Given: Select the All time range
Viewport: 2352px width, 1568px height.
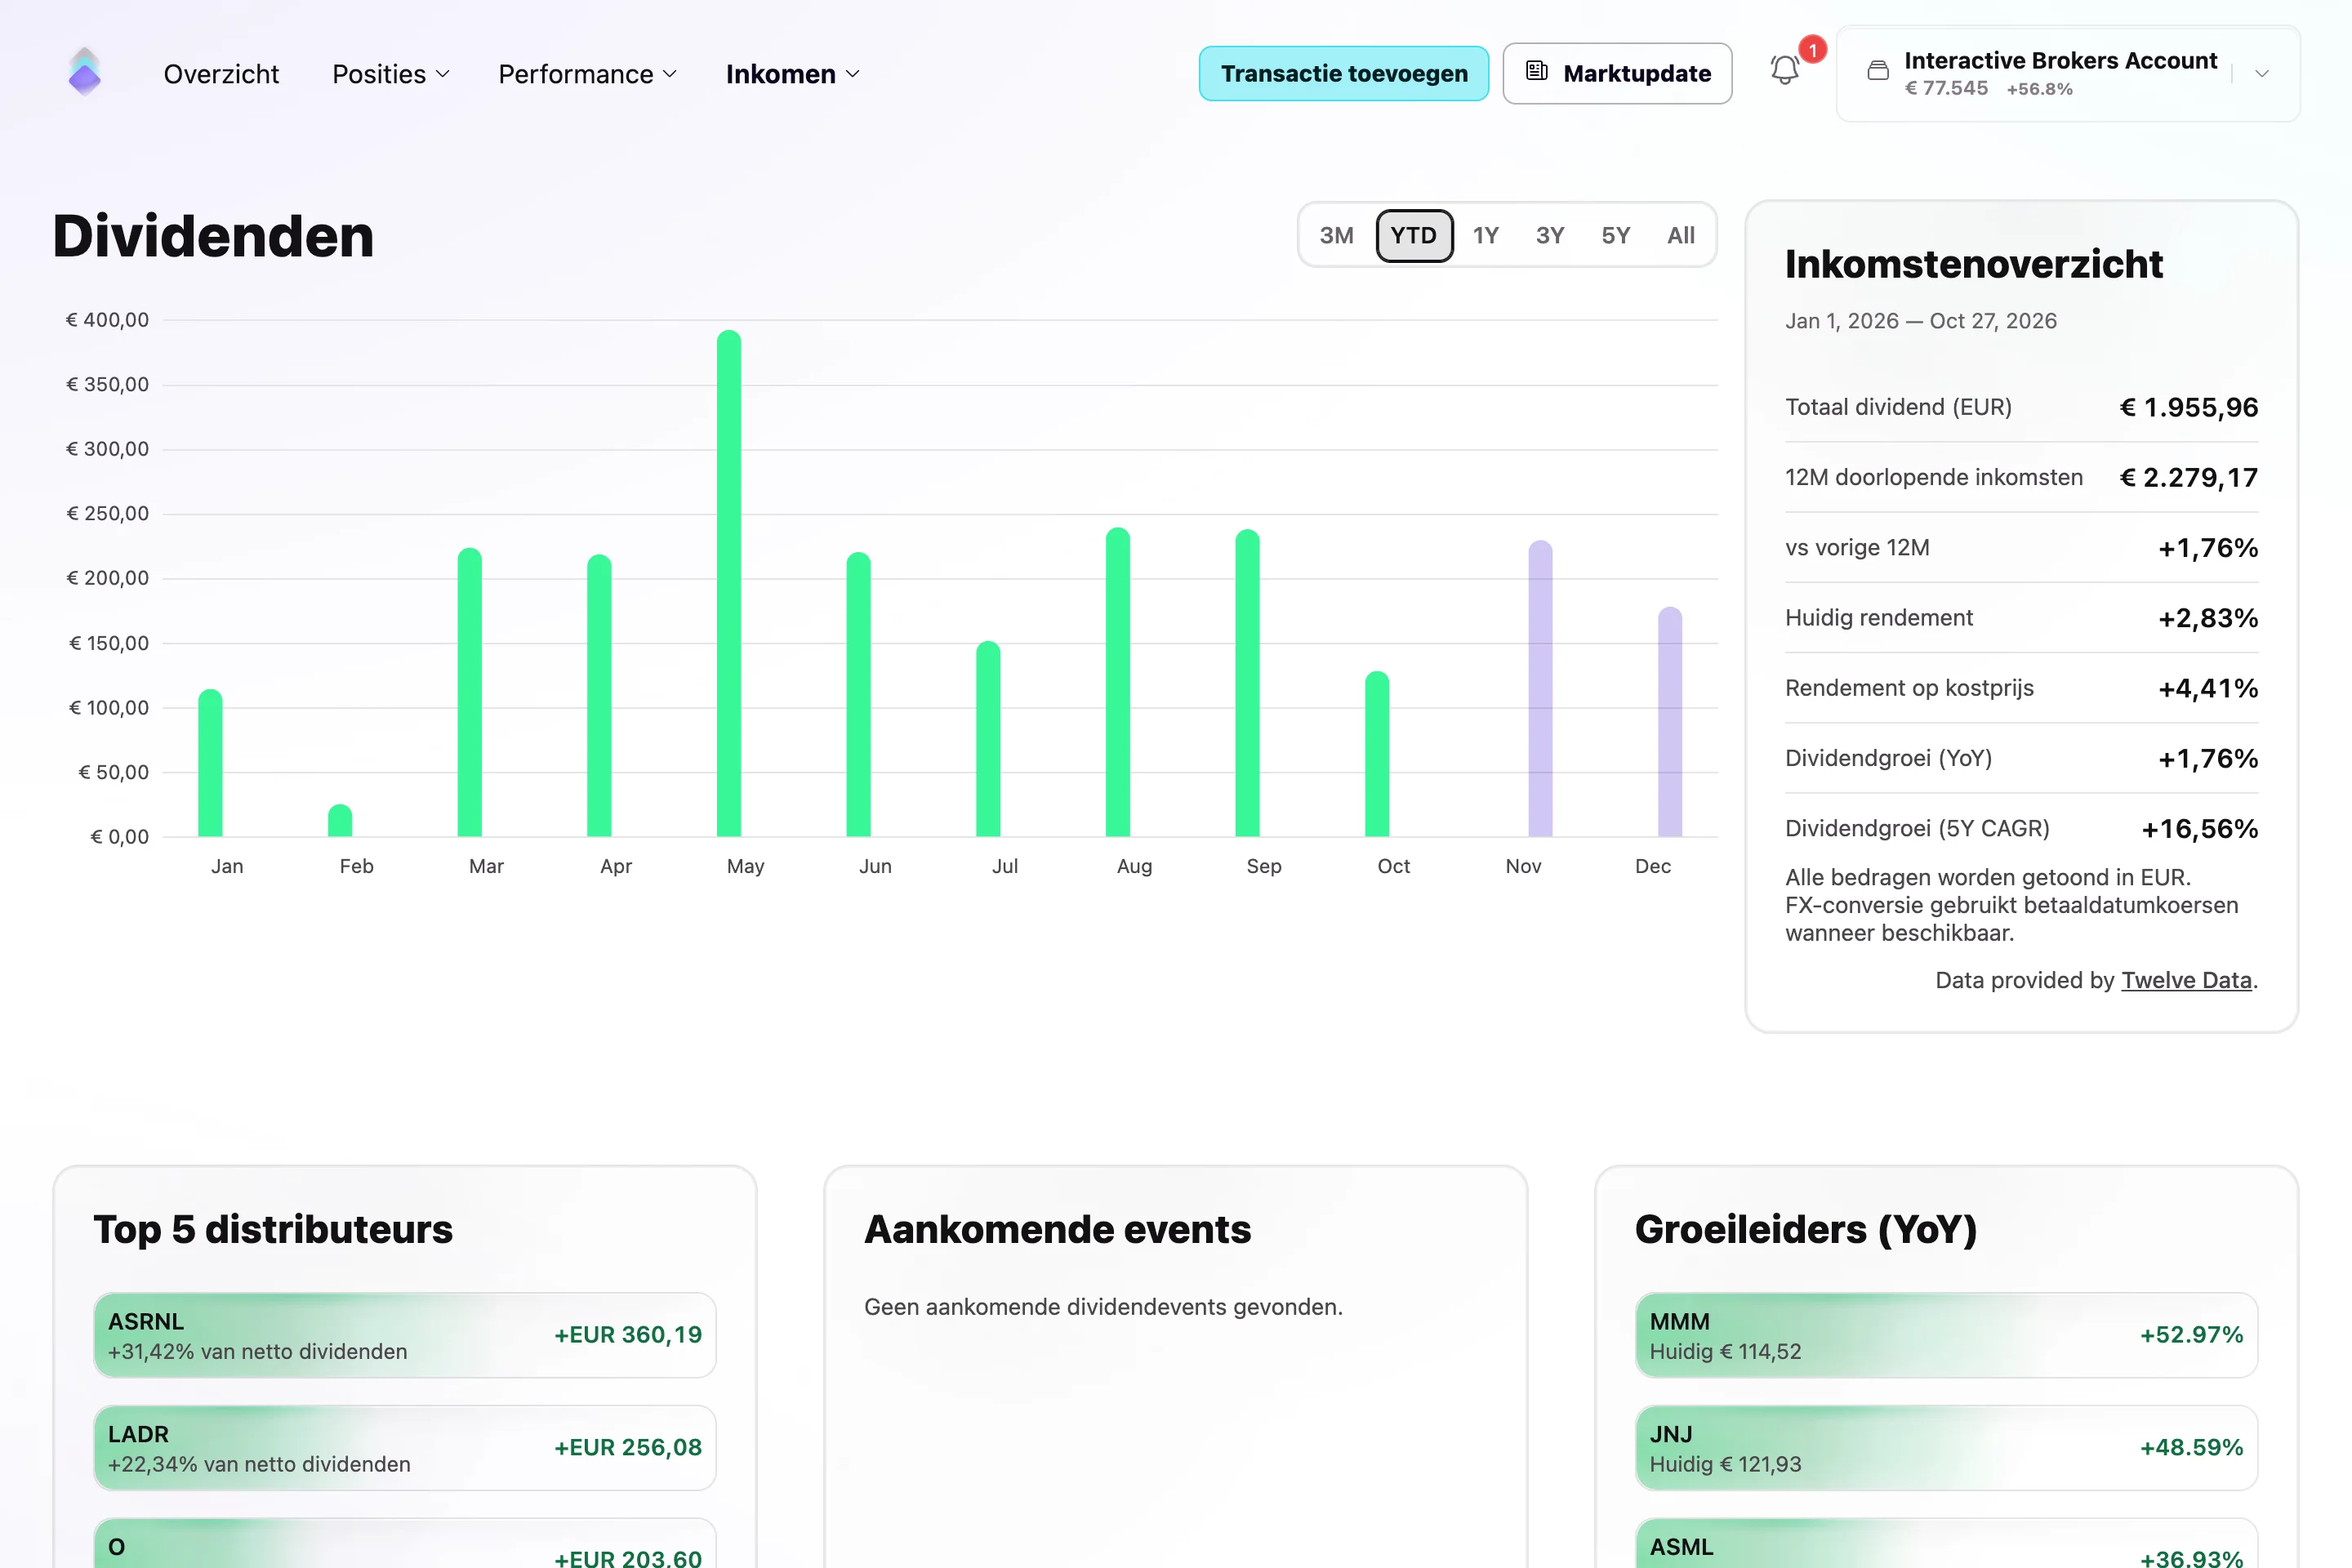Looking at the screenshot, I should coord(1681,235).
